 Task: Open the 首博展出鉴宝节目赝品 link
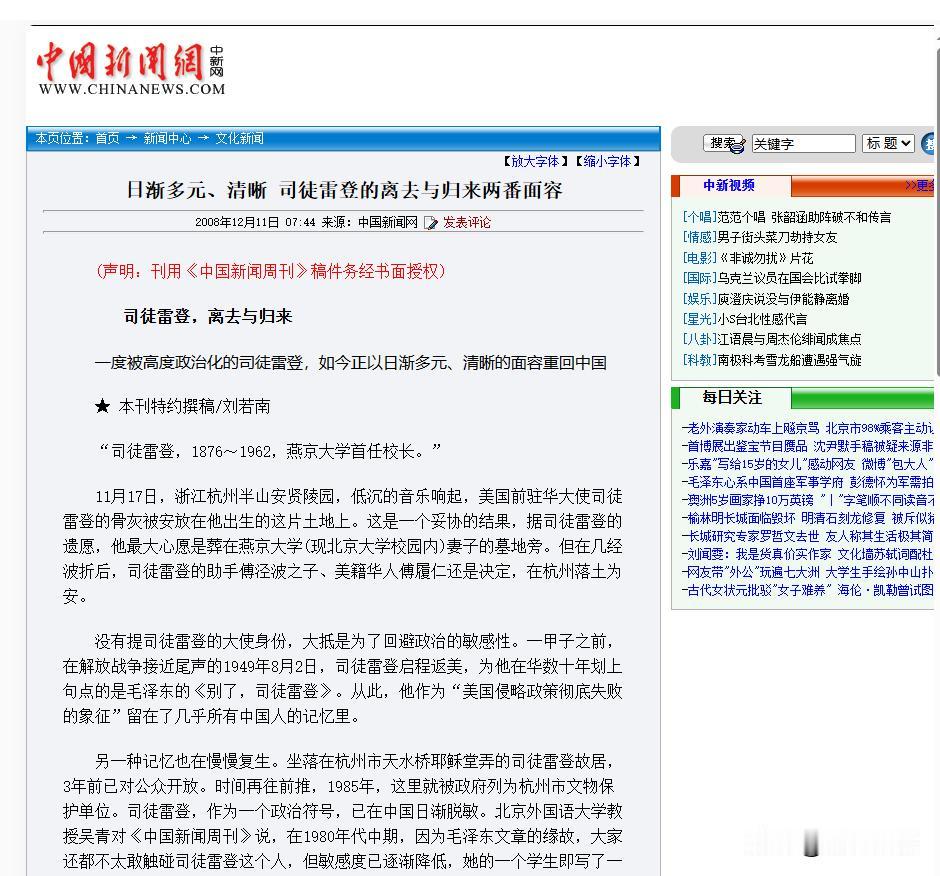tap(746, 446)
